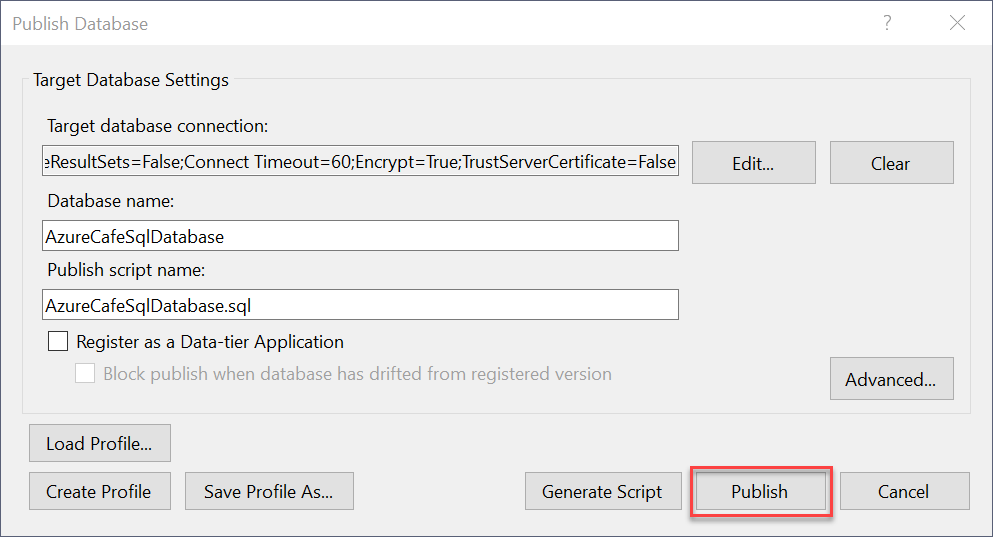Viewport: 993px width, 537px height.
Task: Close the Publish Database window
Action: point(958,23)
